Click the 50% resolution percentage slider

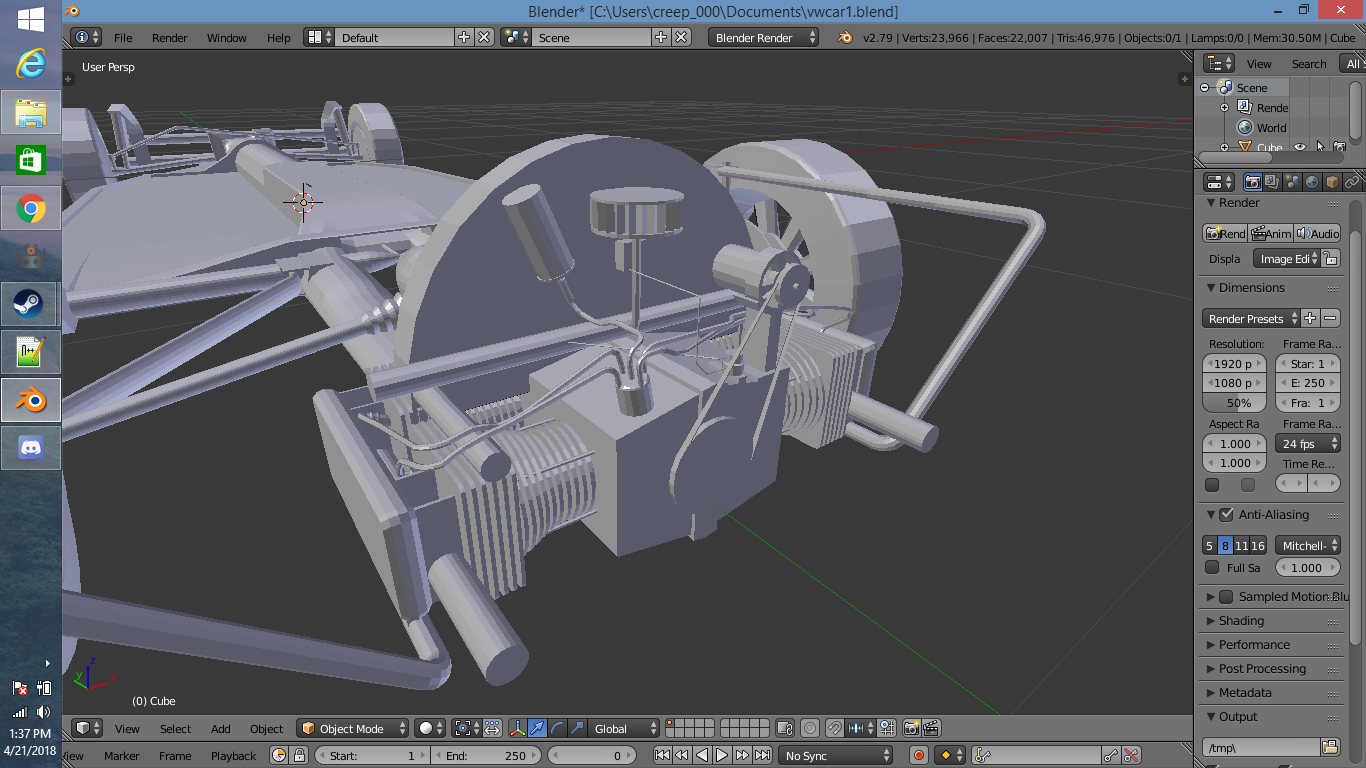[x=1235, y=403]
